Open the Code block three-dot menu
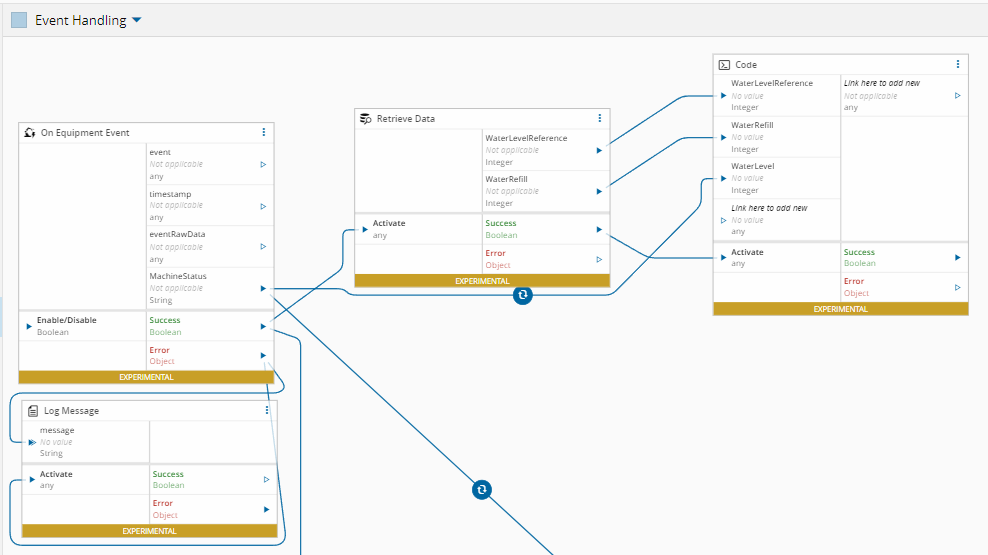This screenshot has width=988, height=555. tap(958, 64)
